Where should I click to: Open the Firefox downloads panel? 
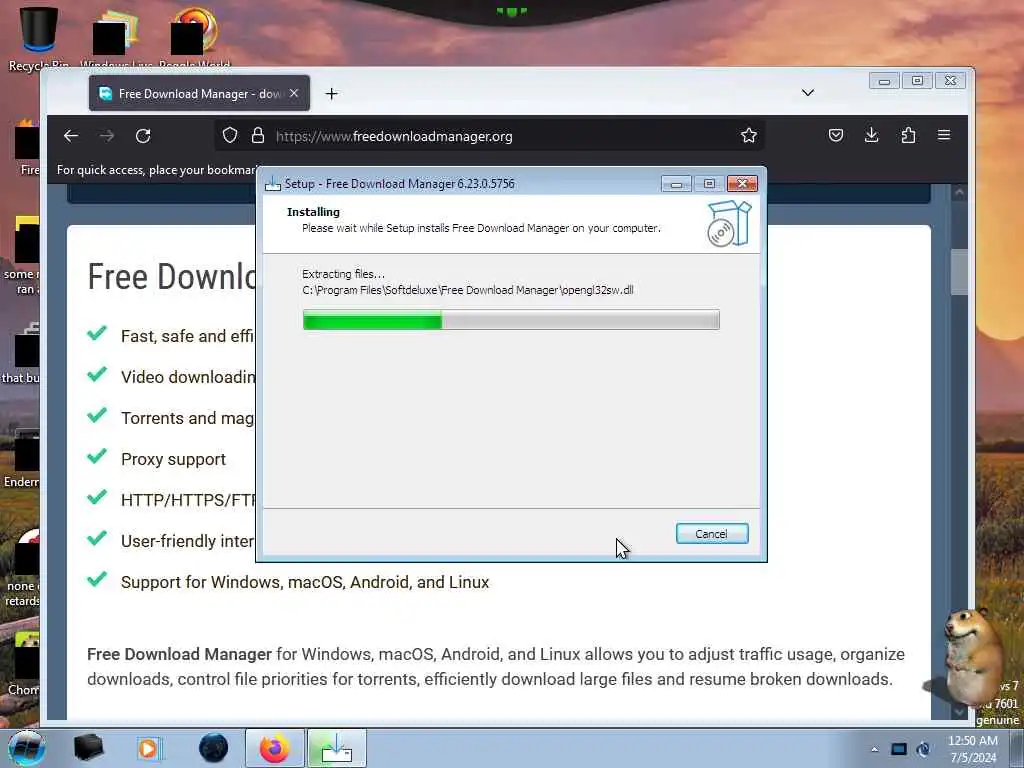click(x=871, y=135)
